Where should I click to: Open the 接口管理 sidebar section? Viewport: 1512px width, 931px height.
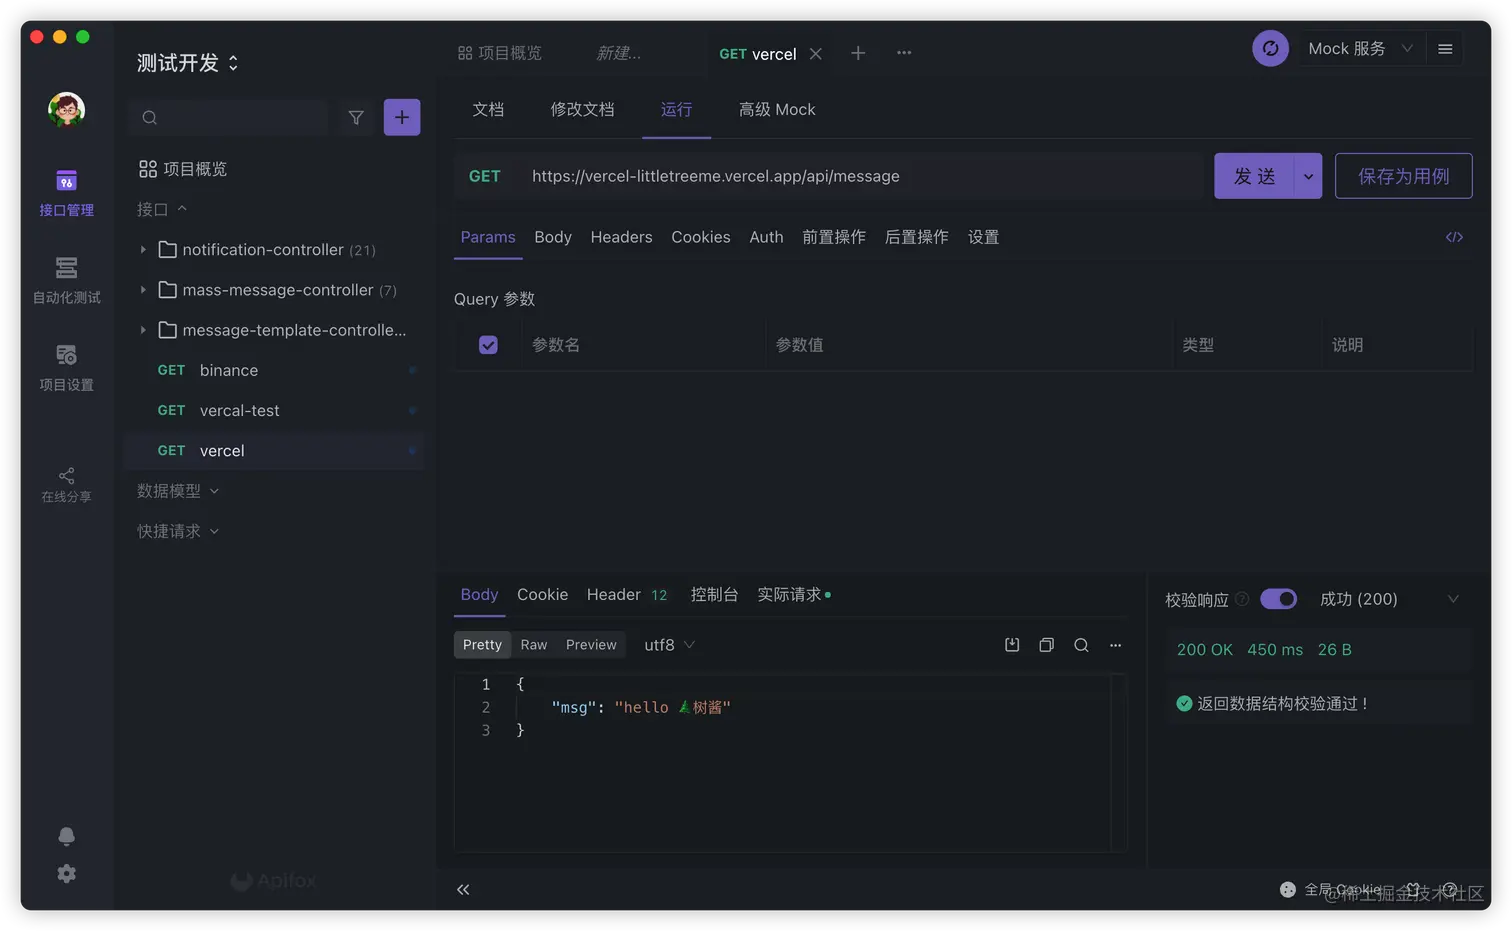tap(66, 193)
